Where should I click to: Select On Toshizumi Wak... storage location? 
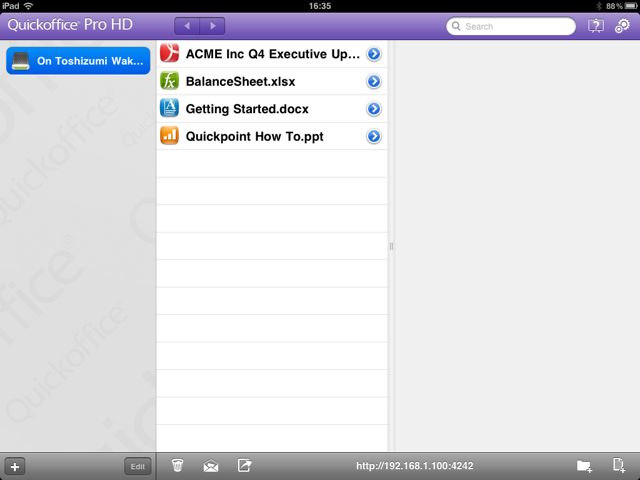(x=78, y=61)
